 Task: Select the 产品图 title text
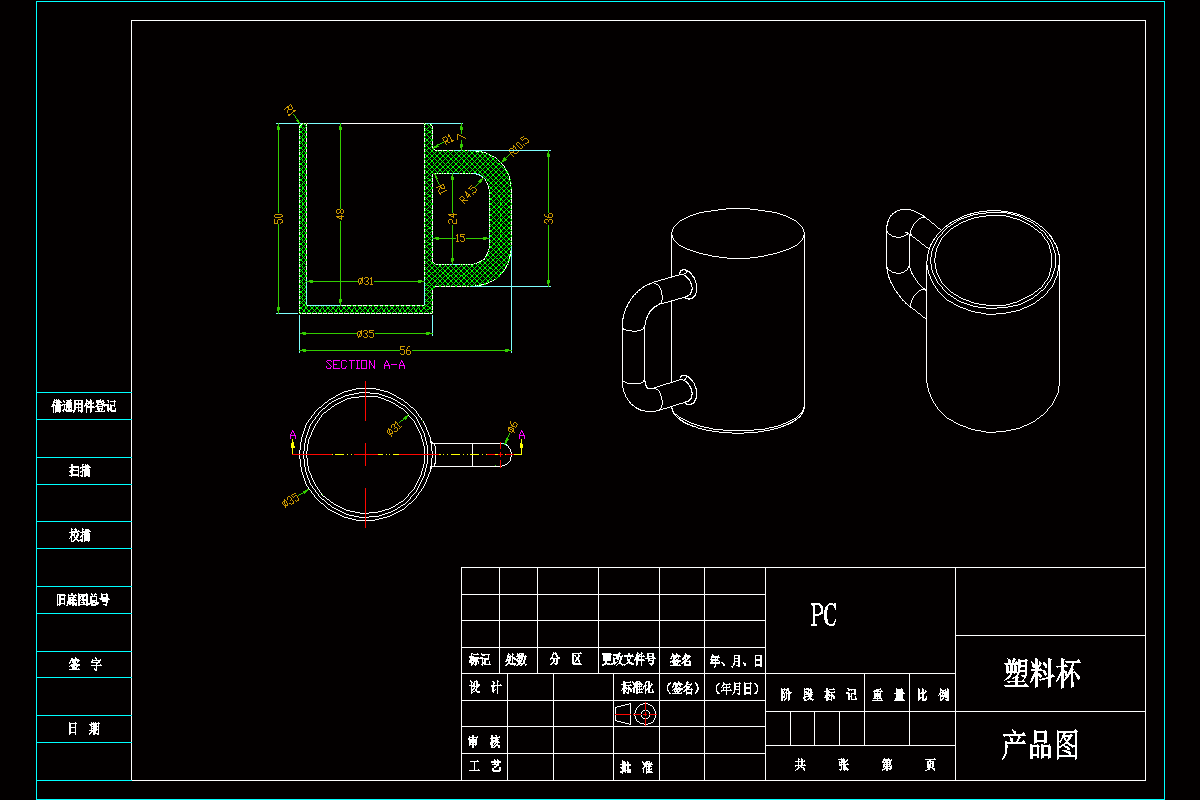coord(1040,745)
